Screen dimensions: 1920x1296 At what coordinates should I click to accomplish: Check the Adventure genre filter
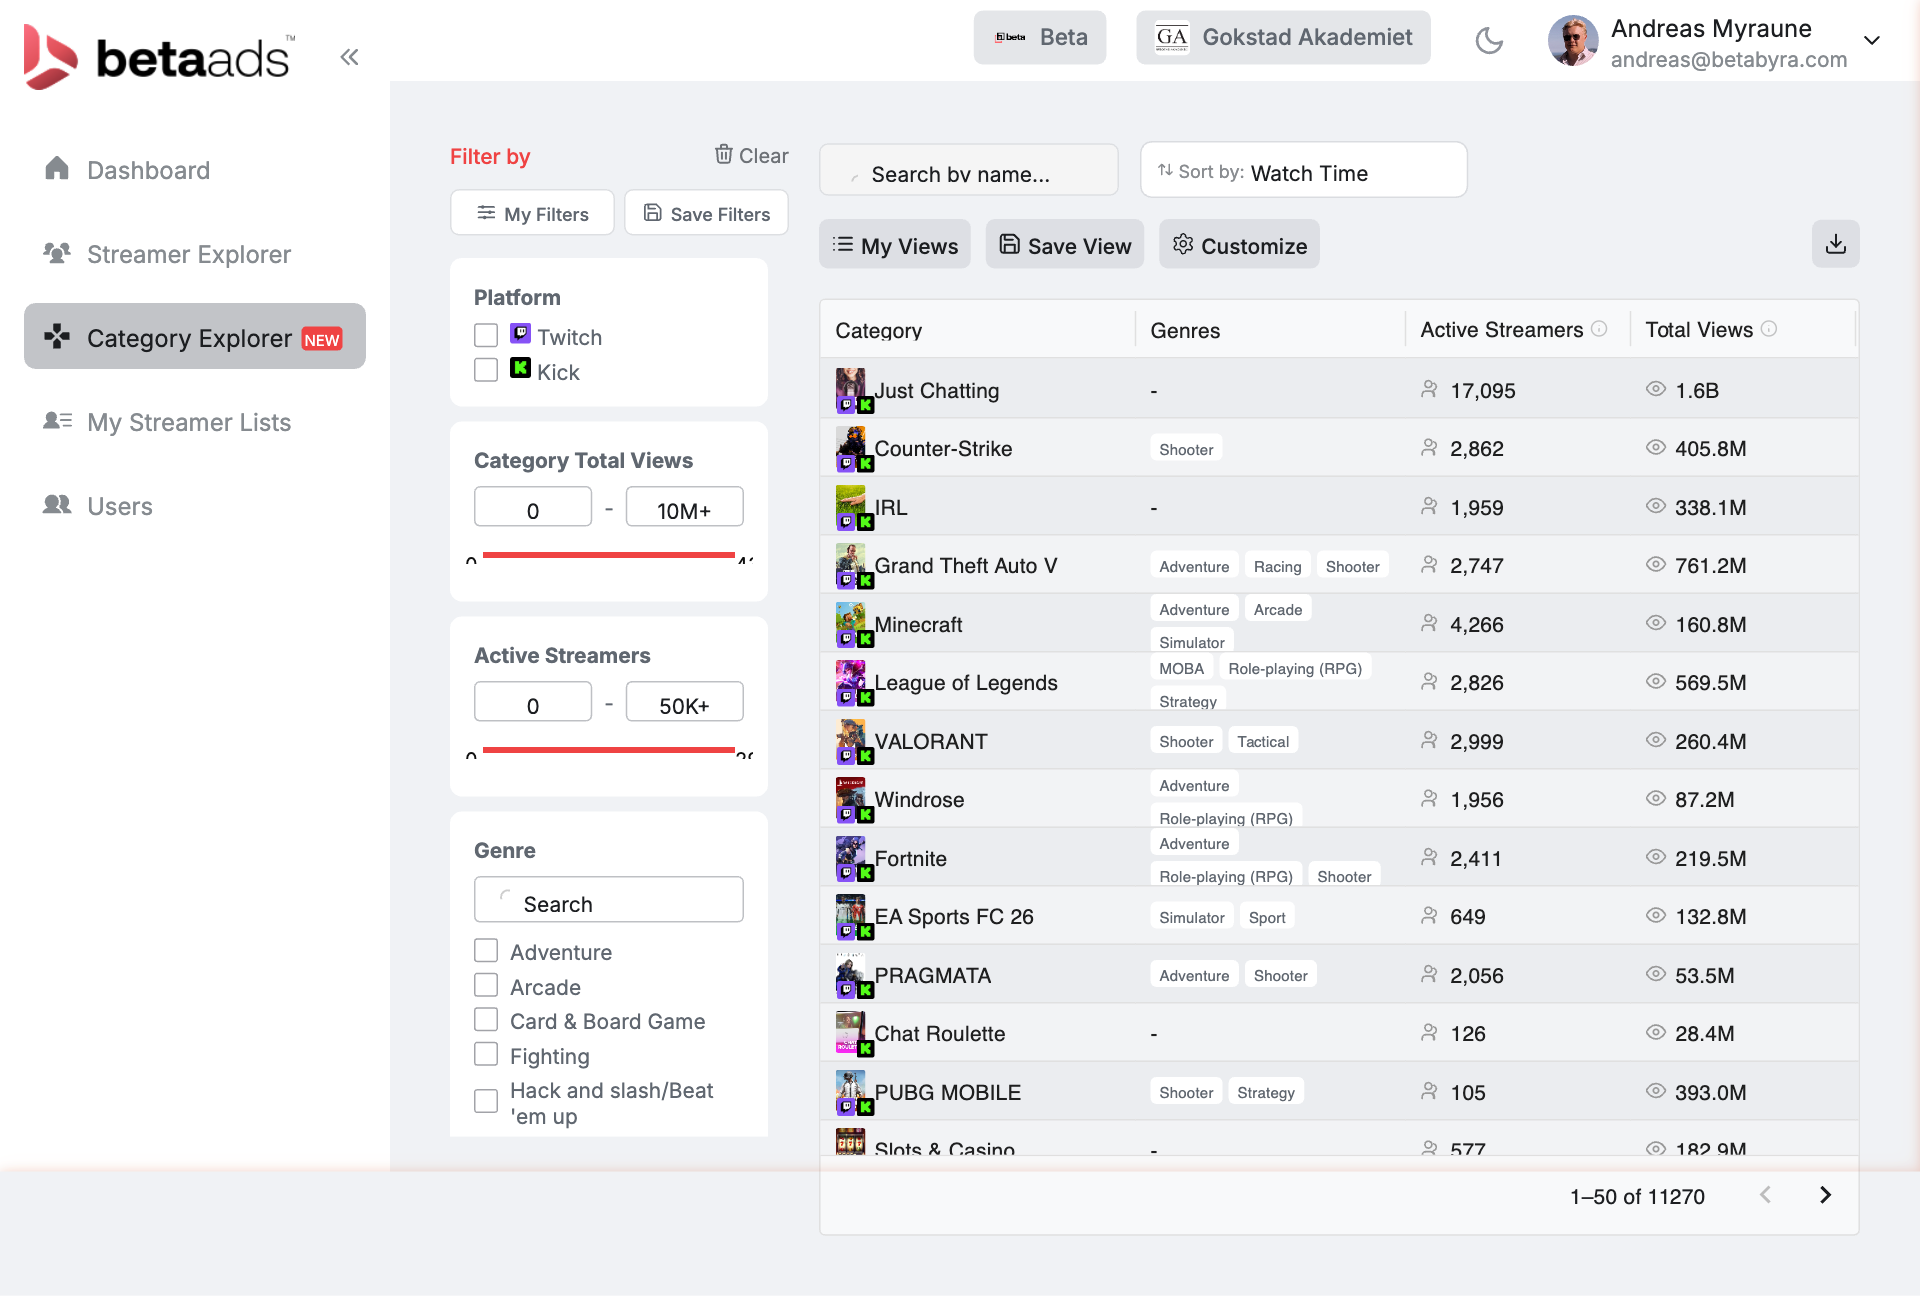pos(486,950)
